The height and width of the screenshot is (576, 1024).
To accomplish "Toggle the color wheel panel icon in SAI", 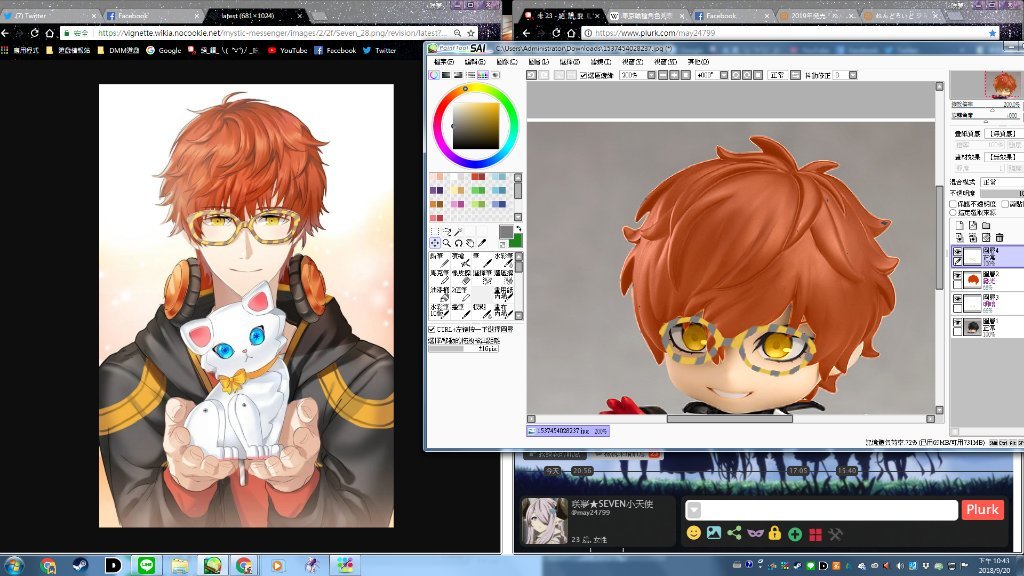I will pos(434,75).
